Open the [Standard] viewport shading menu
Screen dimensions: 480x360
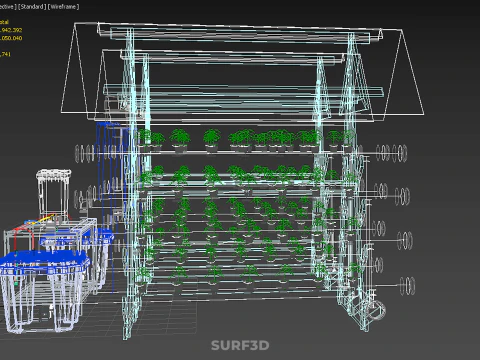click(x=32, y=7)
